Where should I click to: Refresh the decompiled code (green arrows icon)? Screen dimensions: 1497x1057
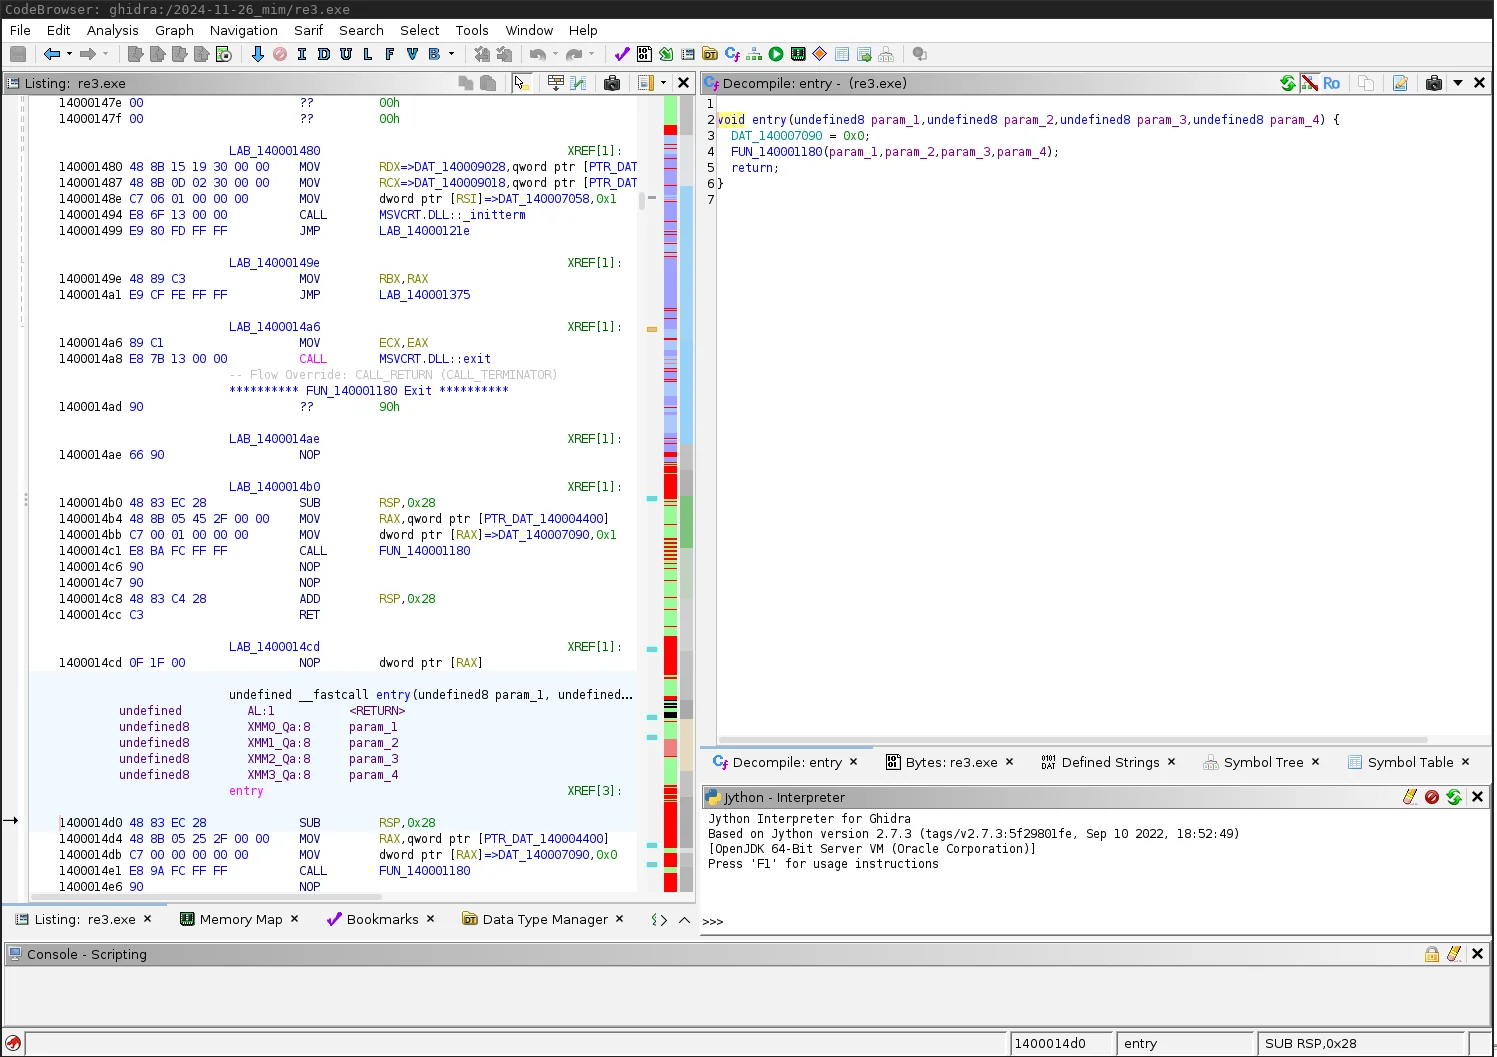(1288, 83)
